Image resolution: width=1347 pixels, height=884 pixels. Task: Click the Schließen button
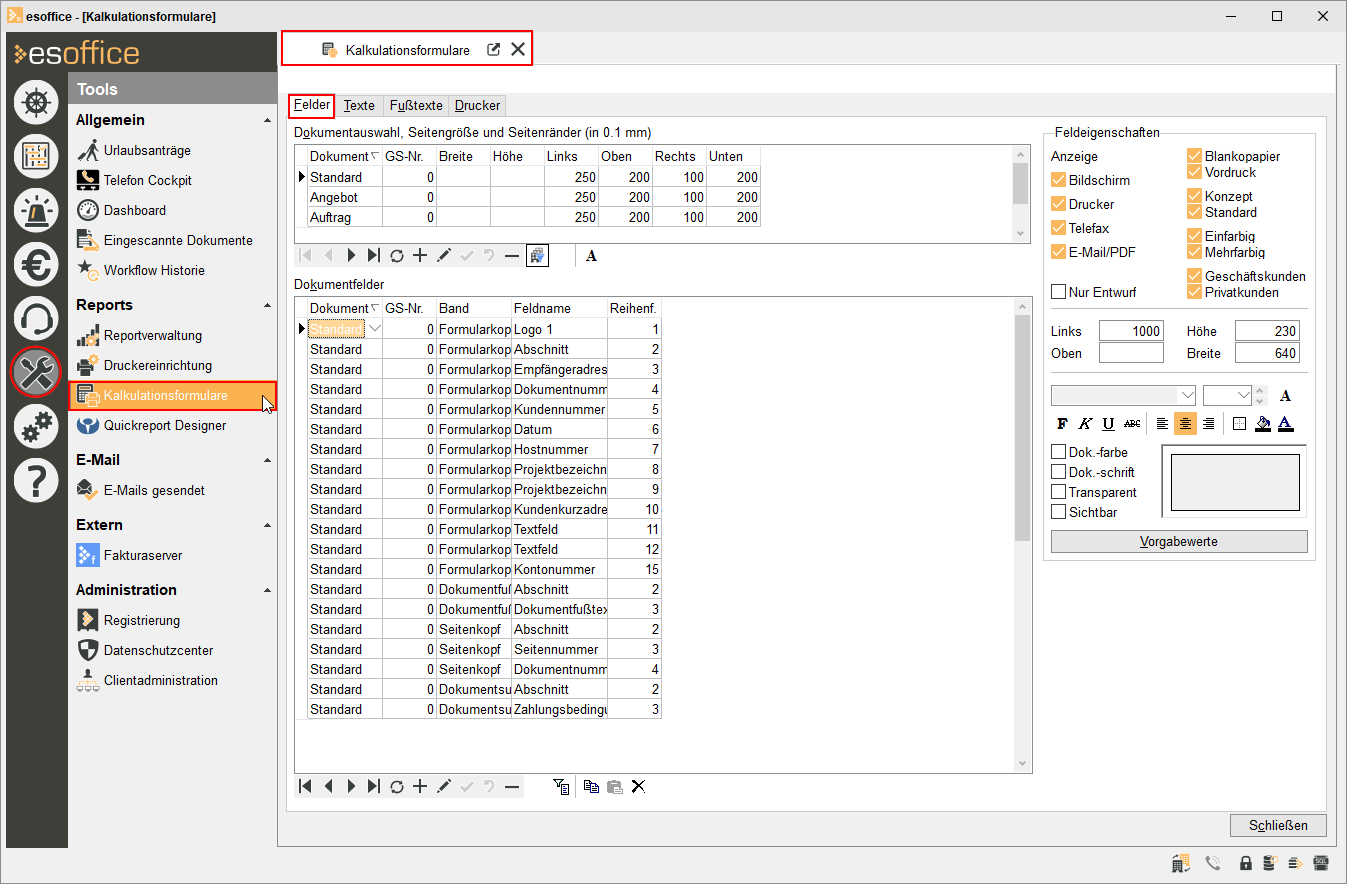[x=1278, y=825]
